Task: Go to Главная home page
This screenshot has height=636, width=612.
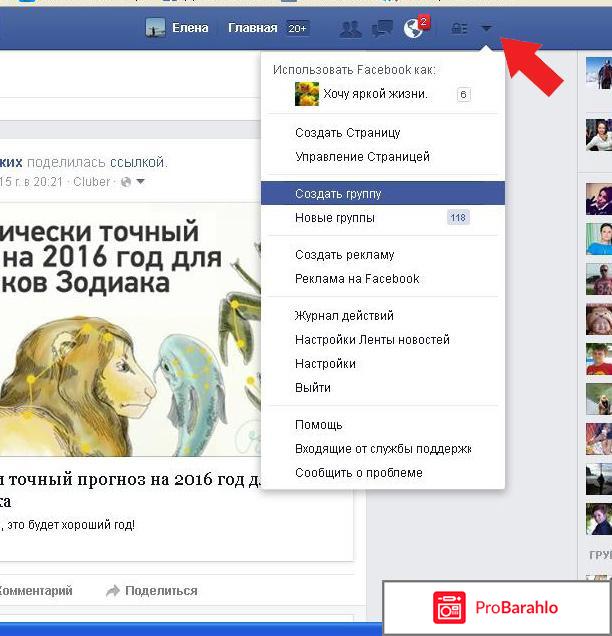Action: click(252, 28)
